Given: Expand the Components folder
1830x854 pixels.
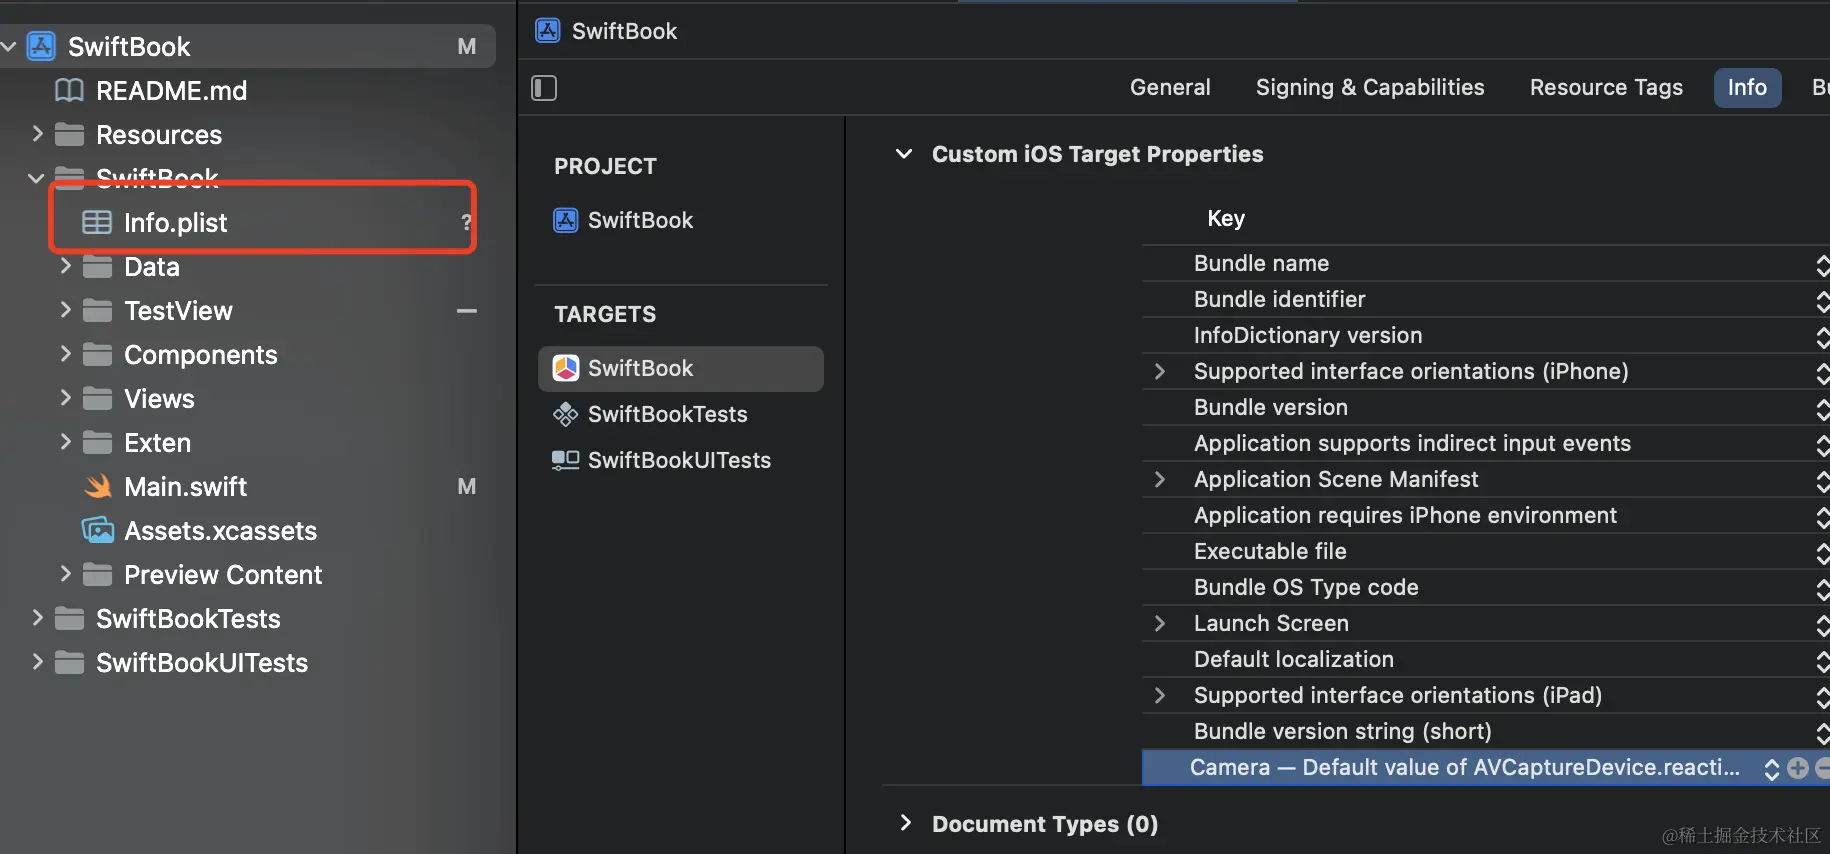Looking at the screenshot, I should click(x=65, y=353).
